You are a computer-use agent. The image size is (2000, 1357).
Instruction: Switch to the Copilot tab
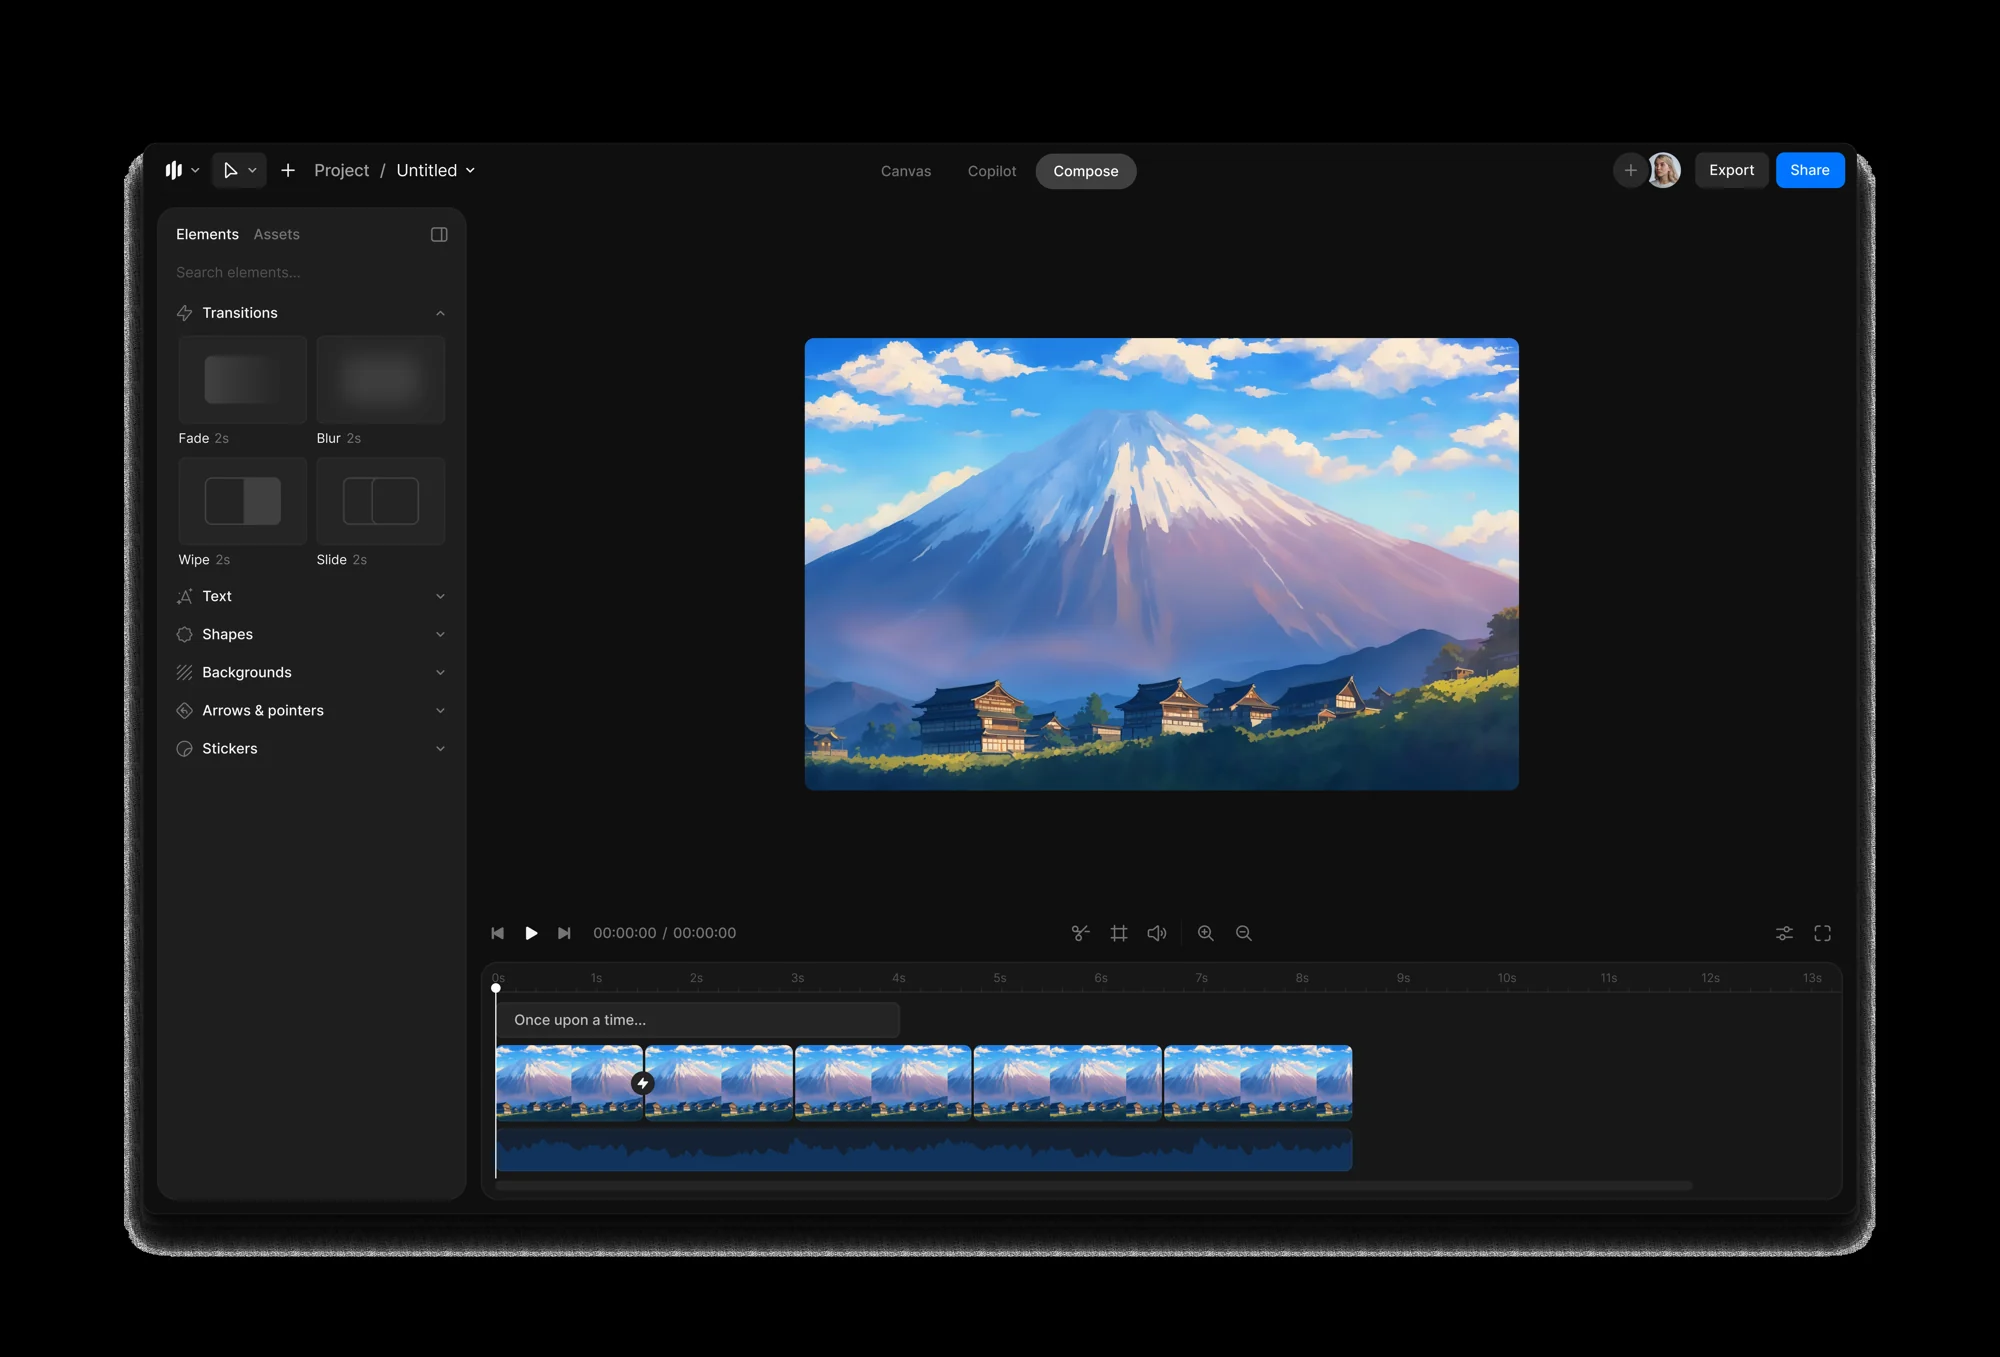point(992,171)
